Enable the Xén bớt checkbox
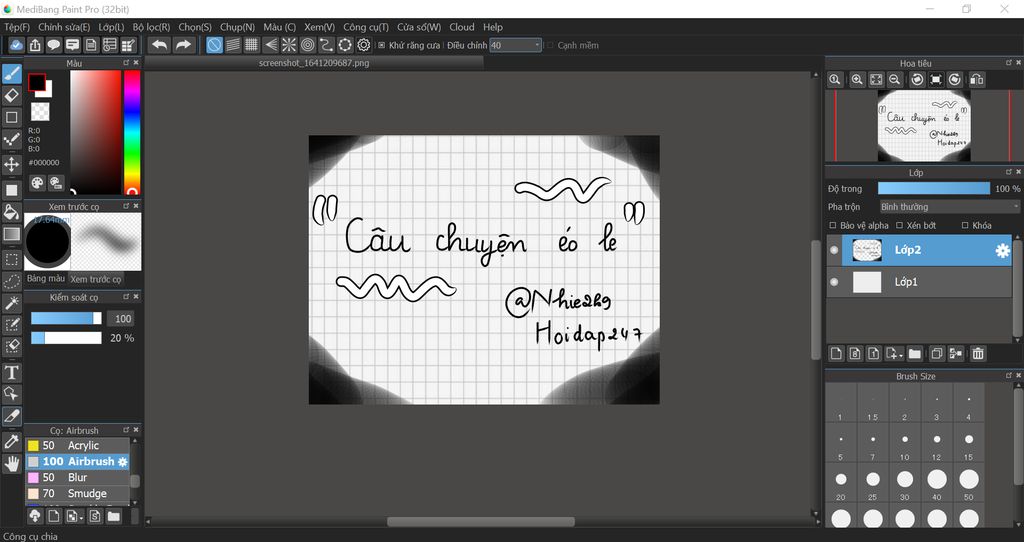The height and width of the screenshot is (542, 1024). (x=899, y=225)
